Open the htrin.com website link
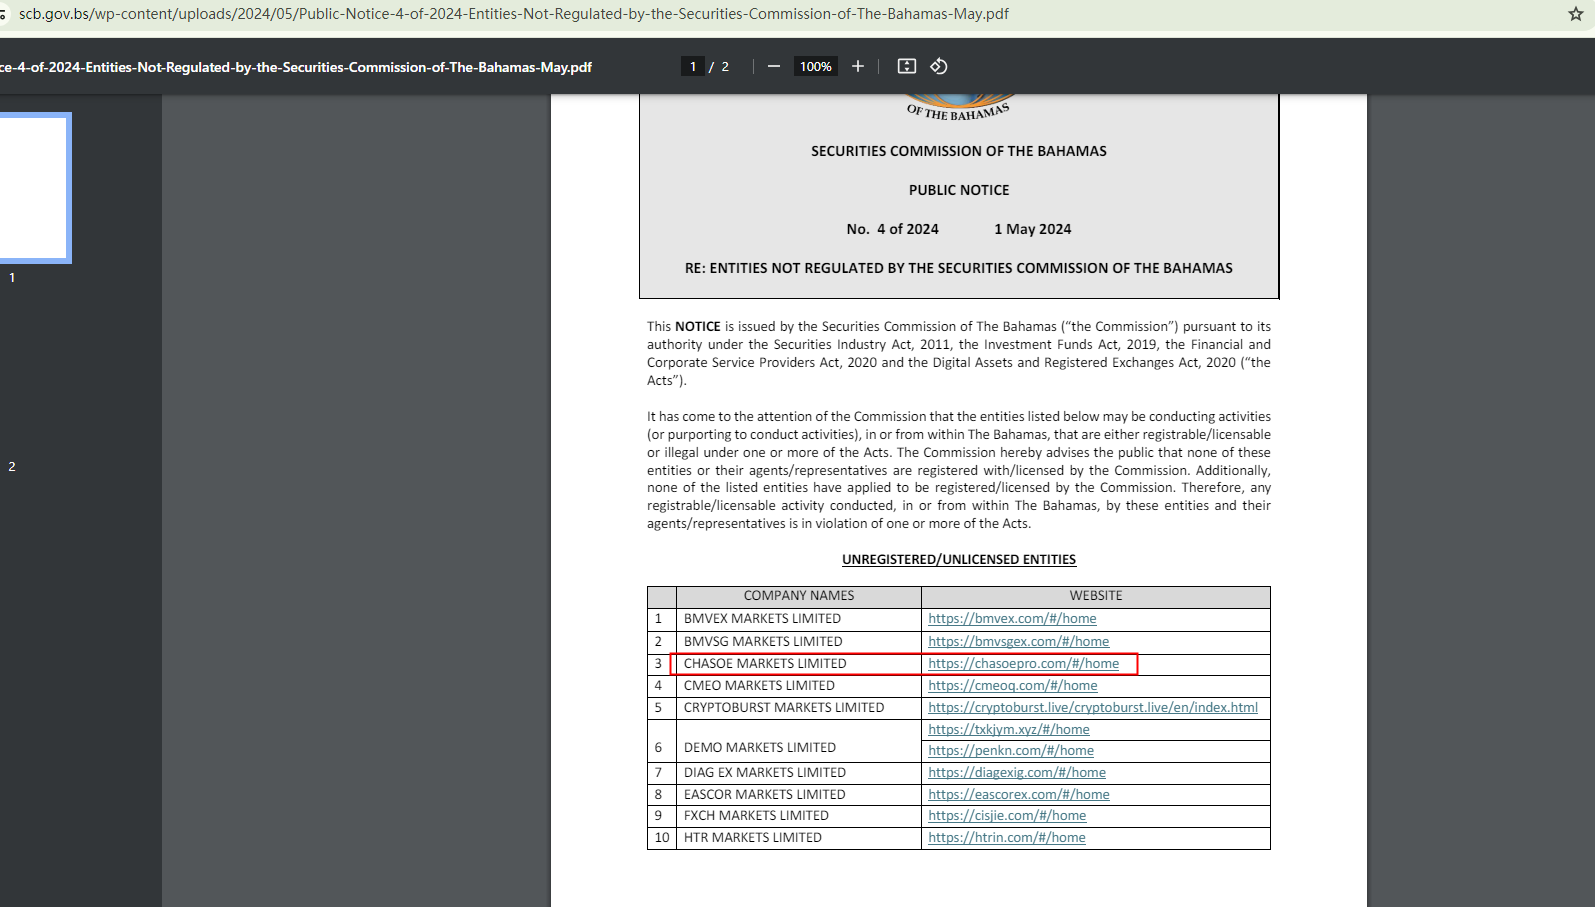The width and height of the screenshot is (1595, 907). [x=1006, y=838]
